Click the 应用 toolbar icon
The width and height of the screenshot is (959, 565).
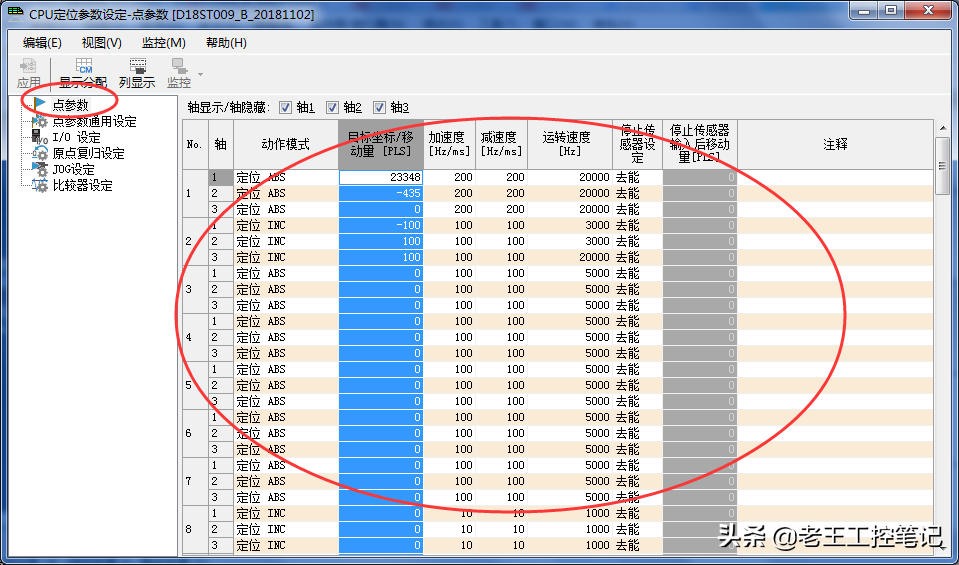[x=29, y=73]
